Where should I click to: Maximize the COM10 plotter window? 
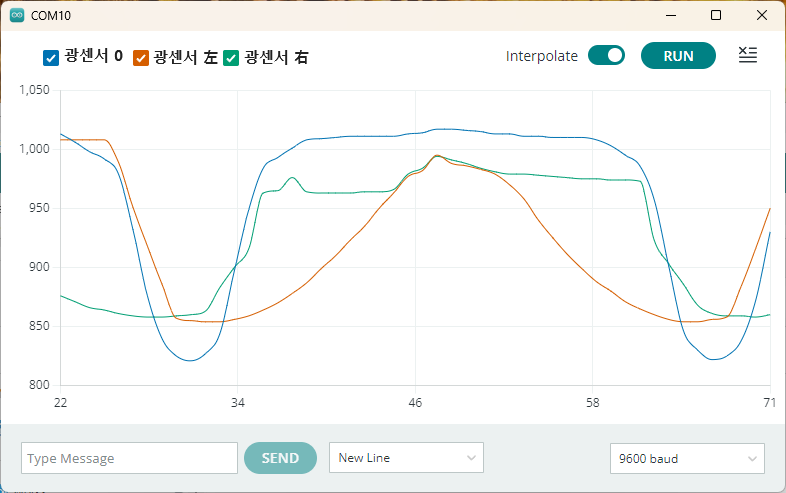coord(716,16)
